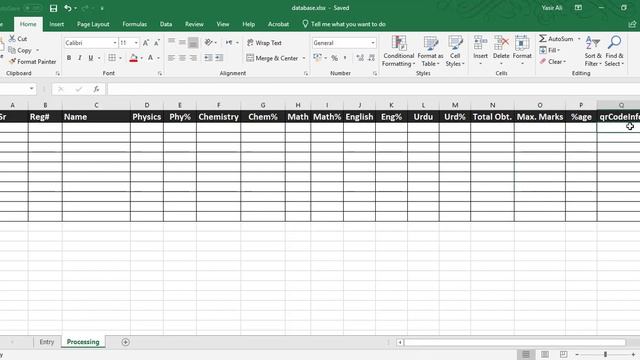Toggle Bottom Align vertical alignment
Screen dimensions: 640x360
point(193,42)
